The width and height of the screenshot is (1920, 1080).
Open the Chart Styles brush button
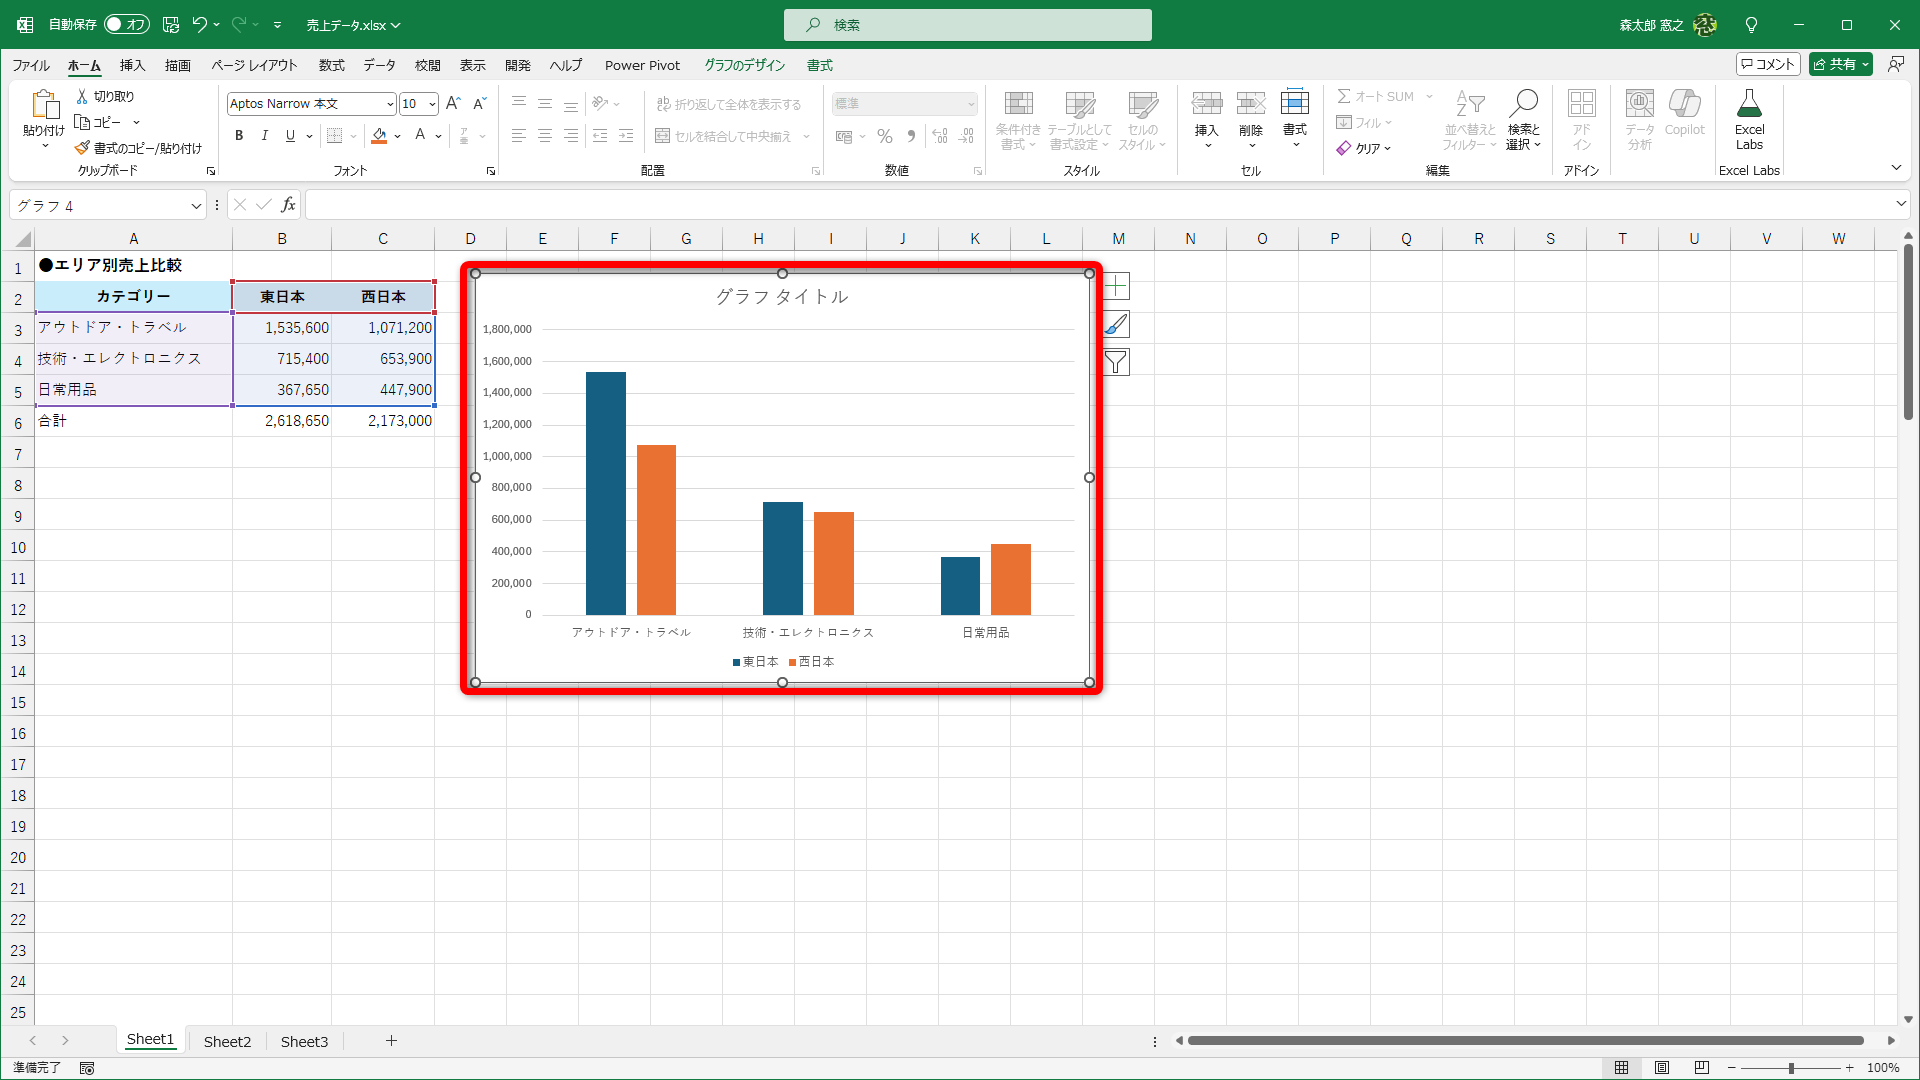[x=1116, y=324]
